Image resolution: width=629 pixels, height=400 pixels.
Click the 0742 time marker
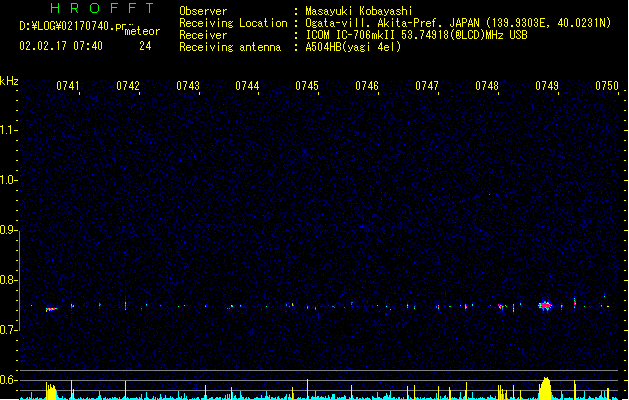click(128, 86)
